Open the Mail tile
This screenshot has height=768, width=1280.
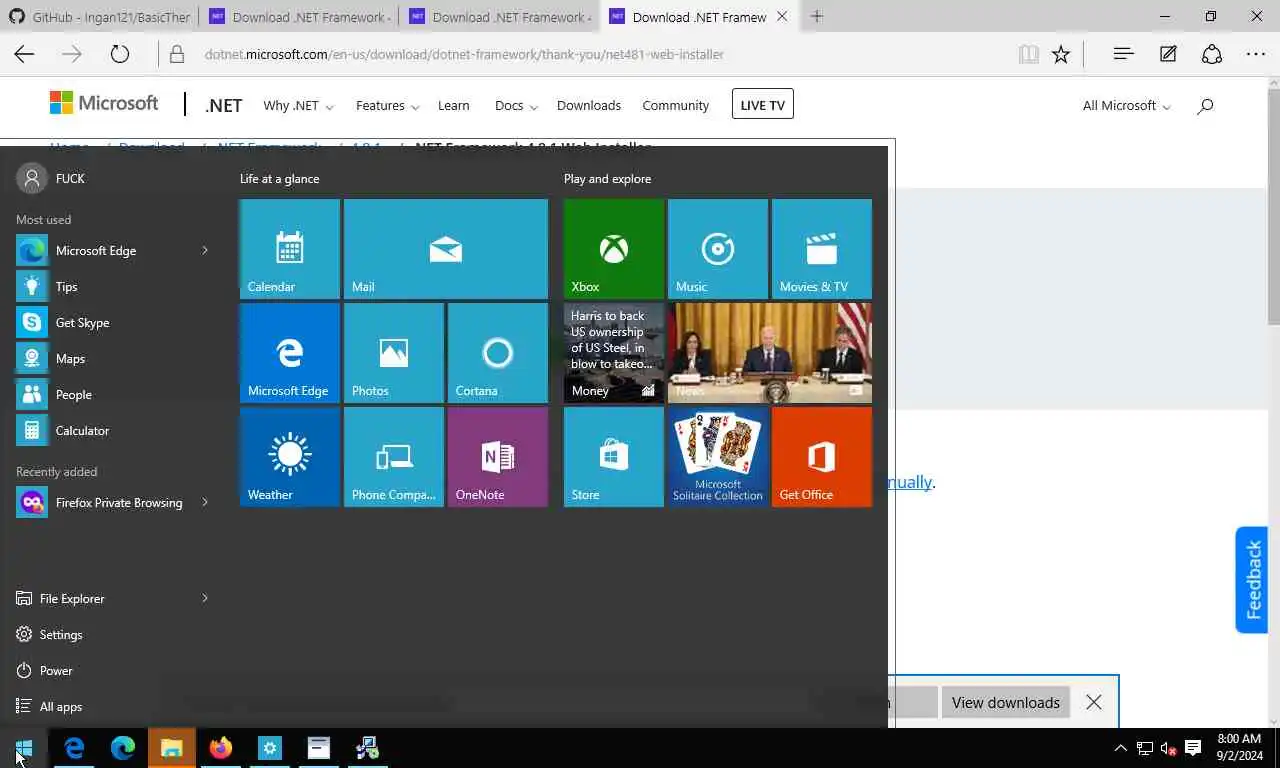click(x=446, y=249)
